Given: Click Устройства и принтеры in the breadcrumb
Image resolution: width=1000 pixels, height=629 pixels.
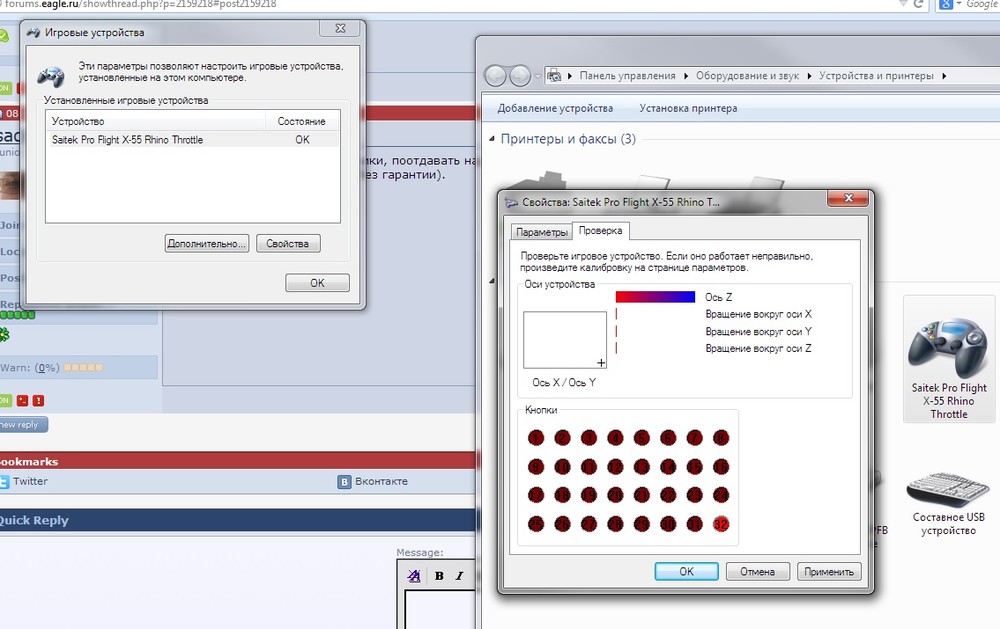Looking at the screenshot, I should 876,75.
